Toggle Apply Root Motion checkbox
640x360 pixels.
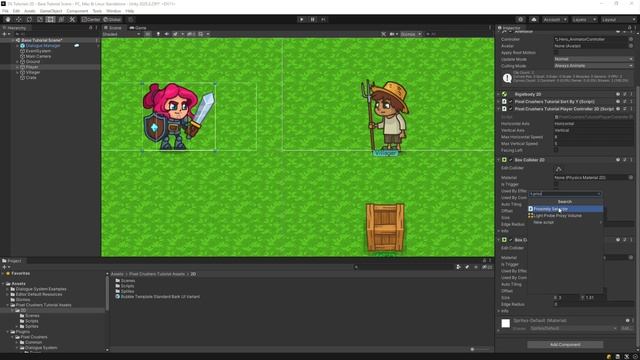tap(556, 53)
